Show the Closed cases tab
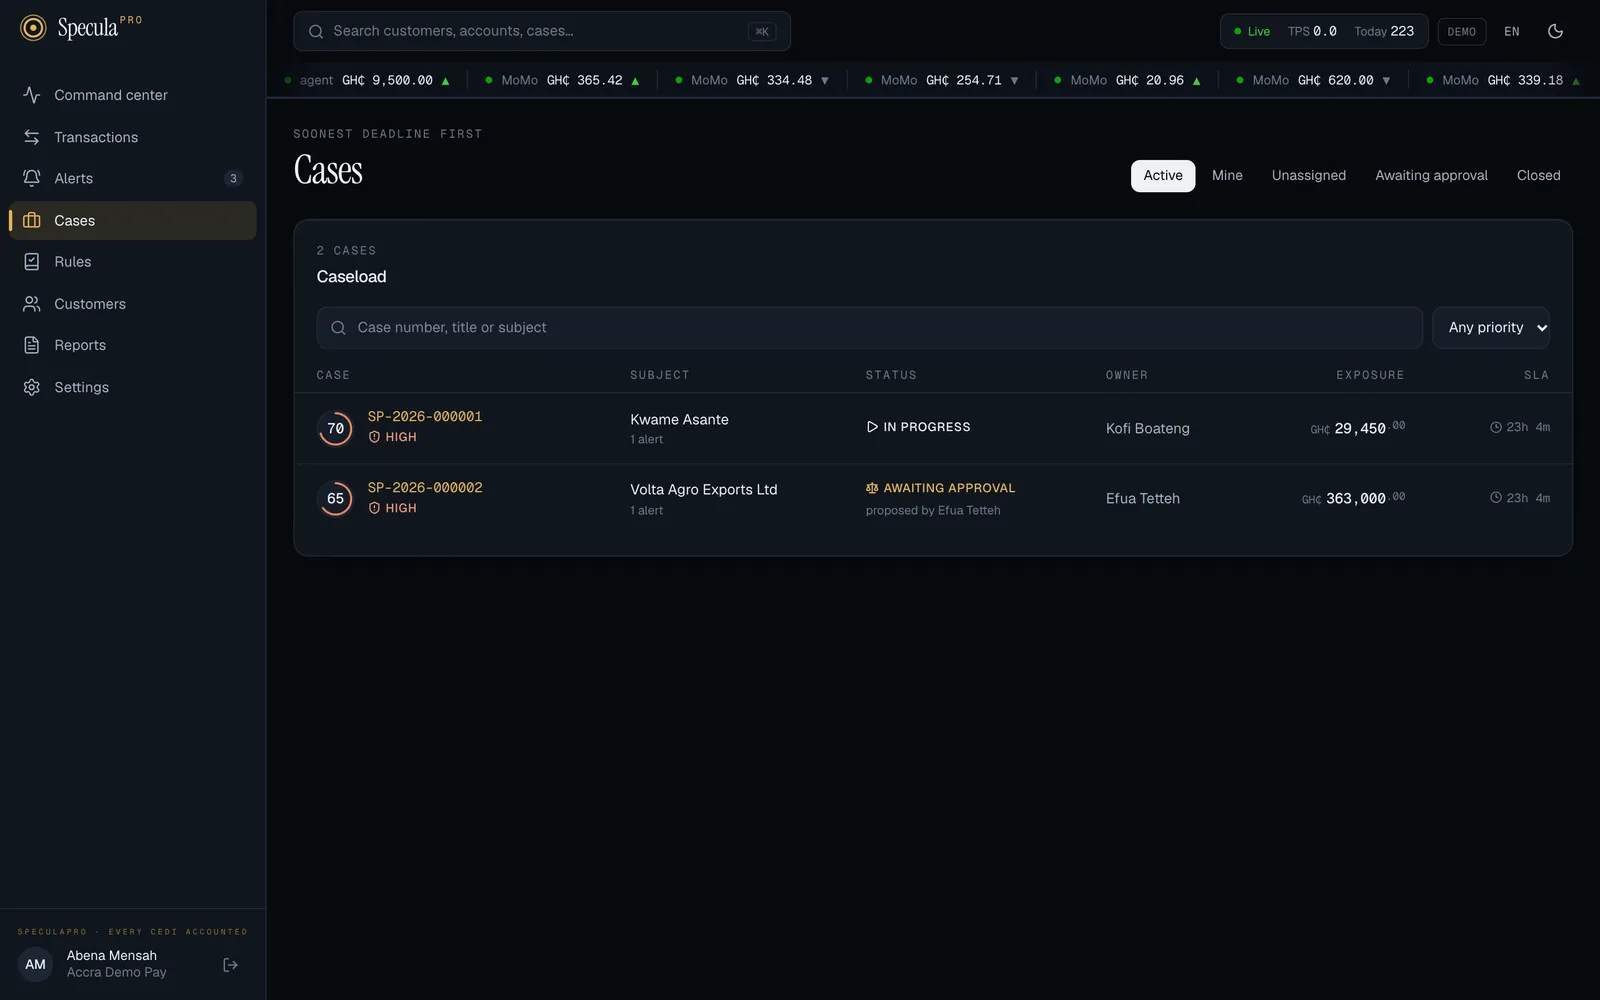 pyautogui.click(x=1538, y=176)
